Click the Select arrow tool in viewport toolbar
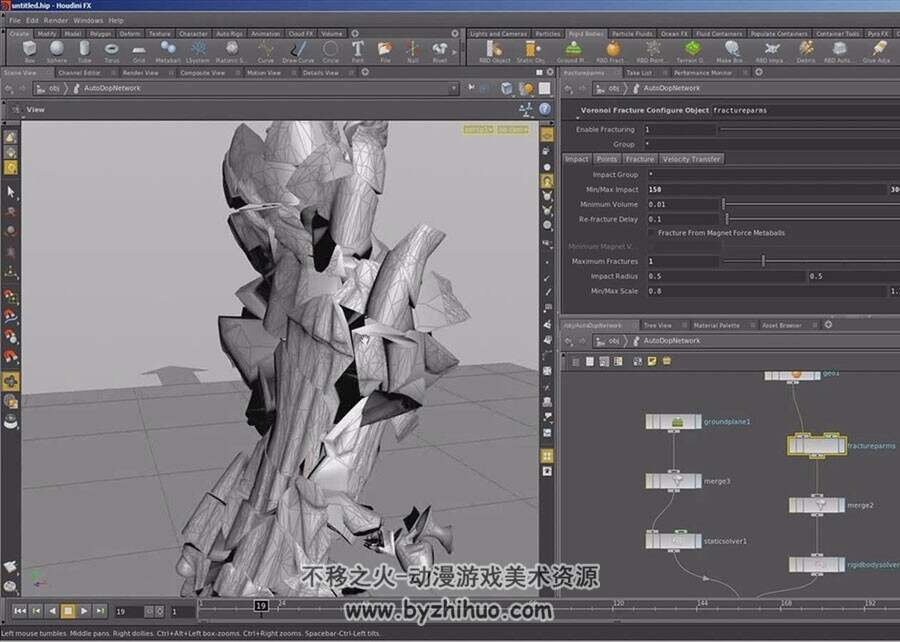The width and height of the screenshot is (900, 642). pos(11,192)
